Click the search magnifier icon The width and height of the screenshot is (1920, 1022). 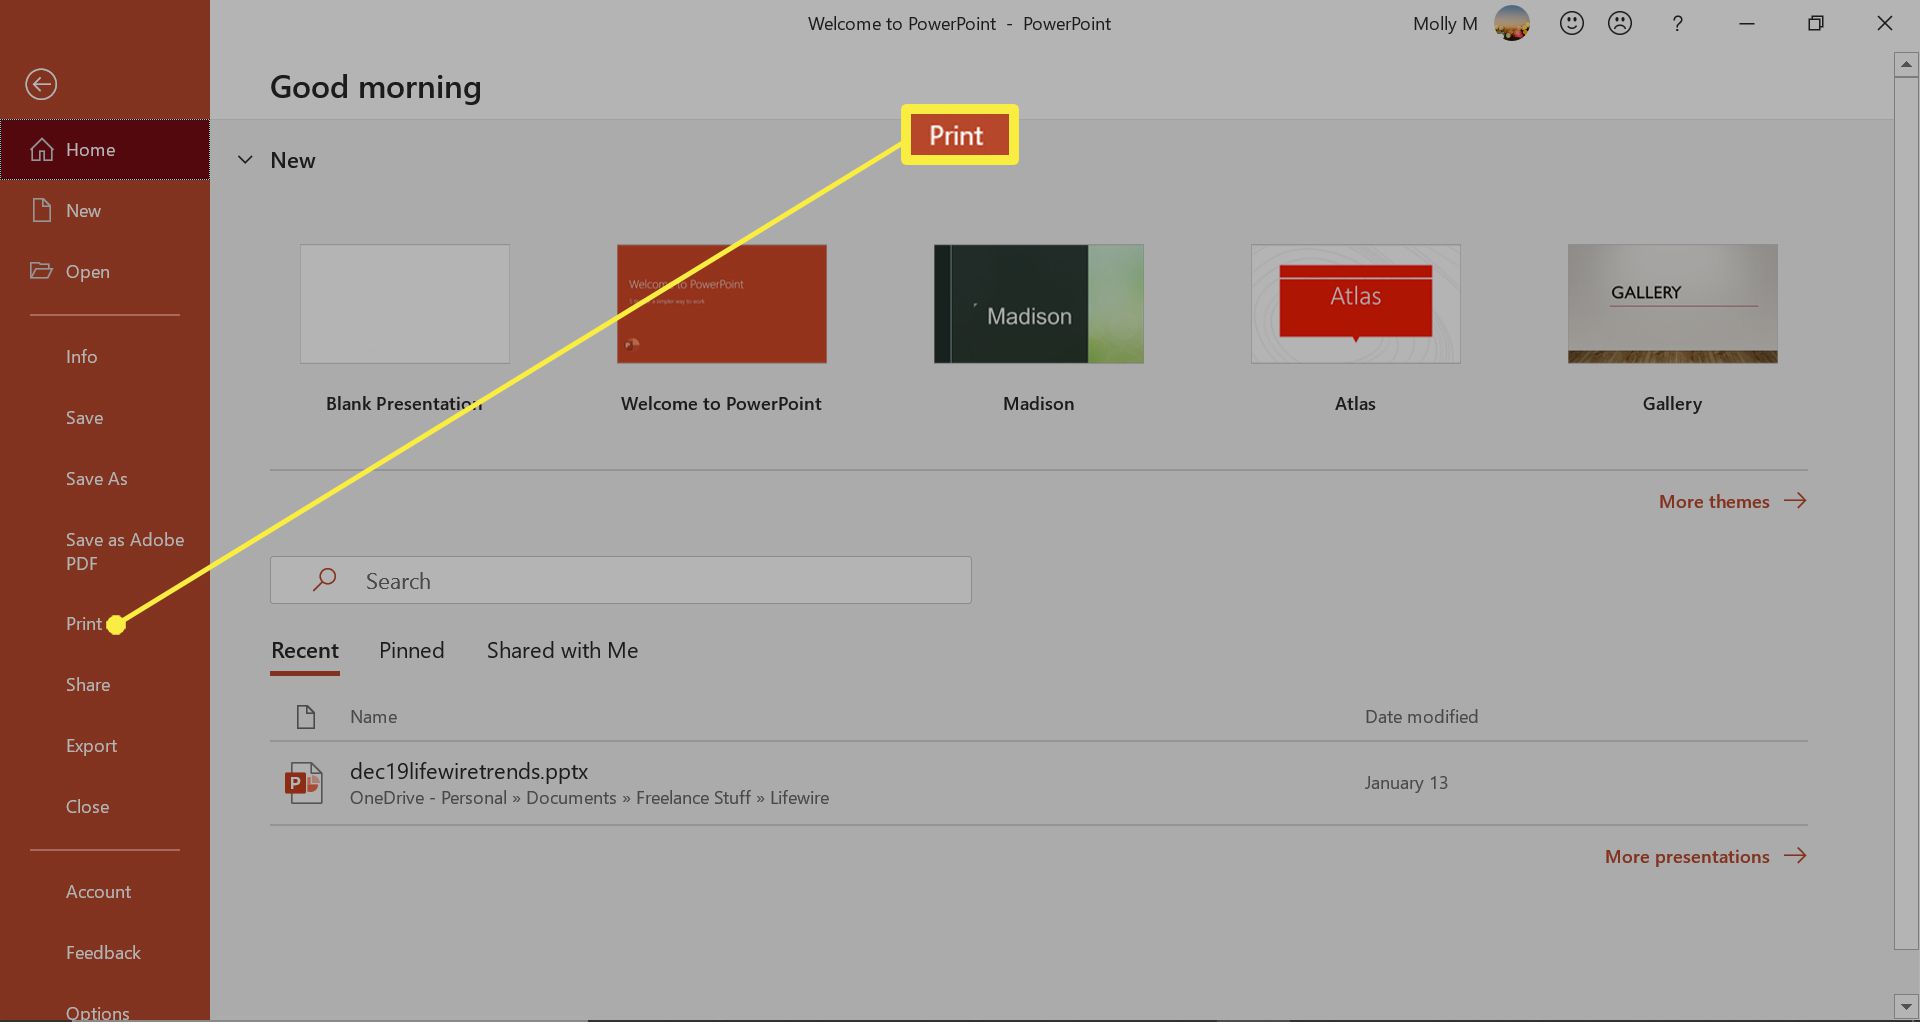click(324, 580)
